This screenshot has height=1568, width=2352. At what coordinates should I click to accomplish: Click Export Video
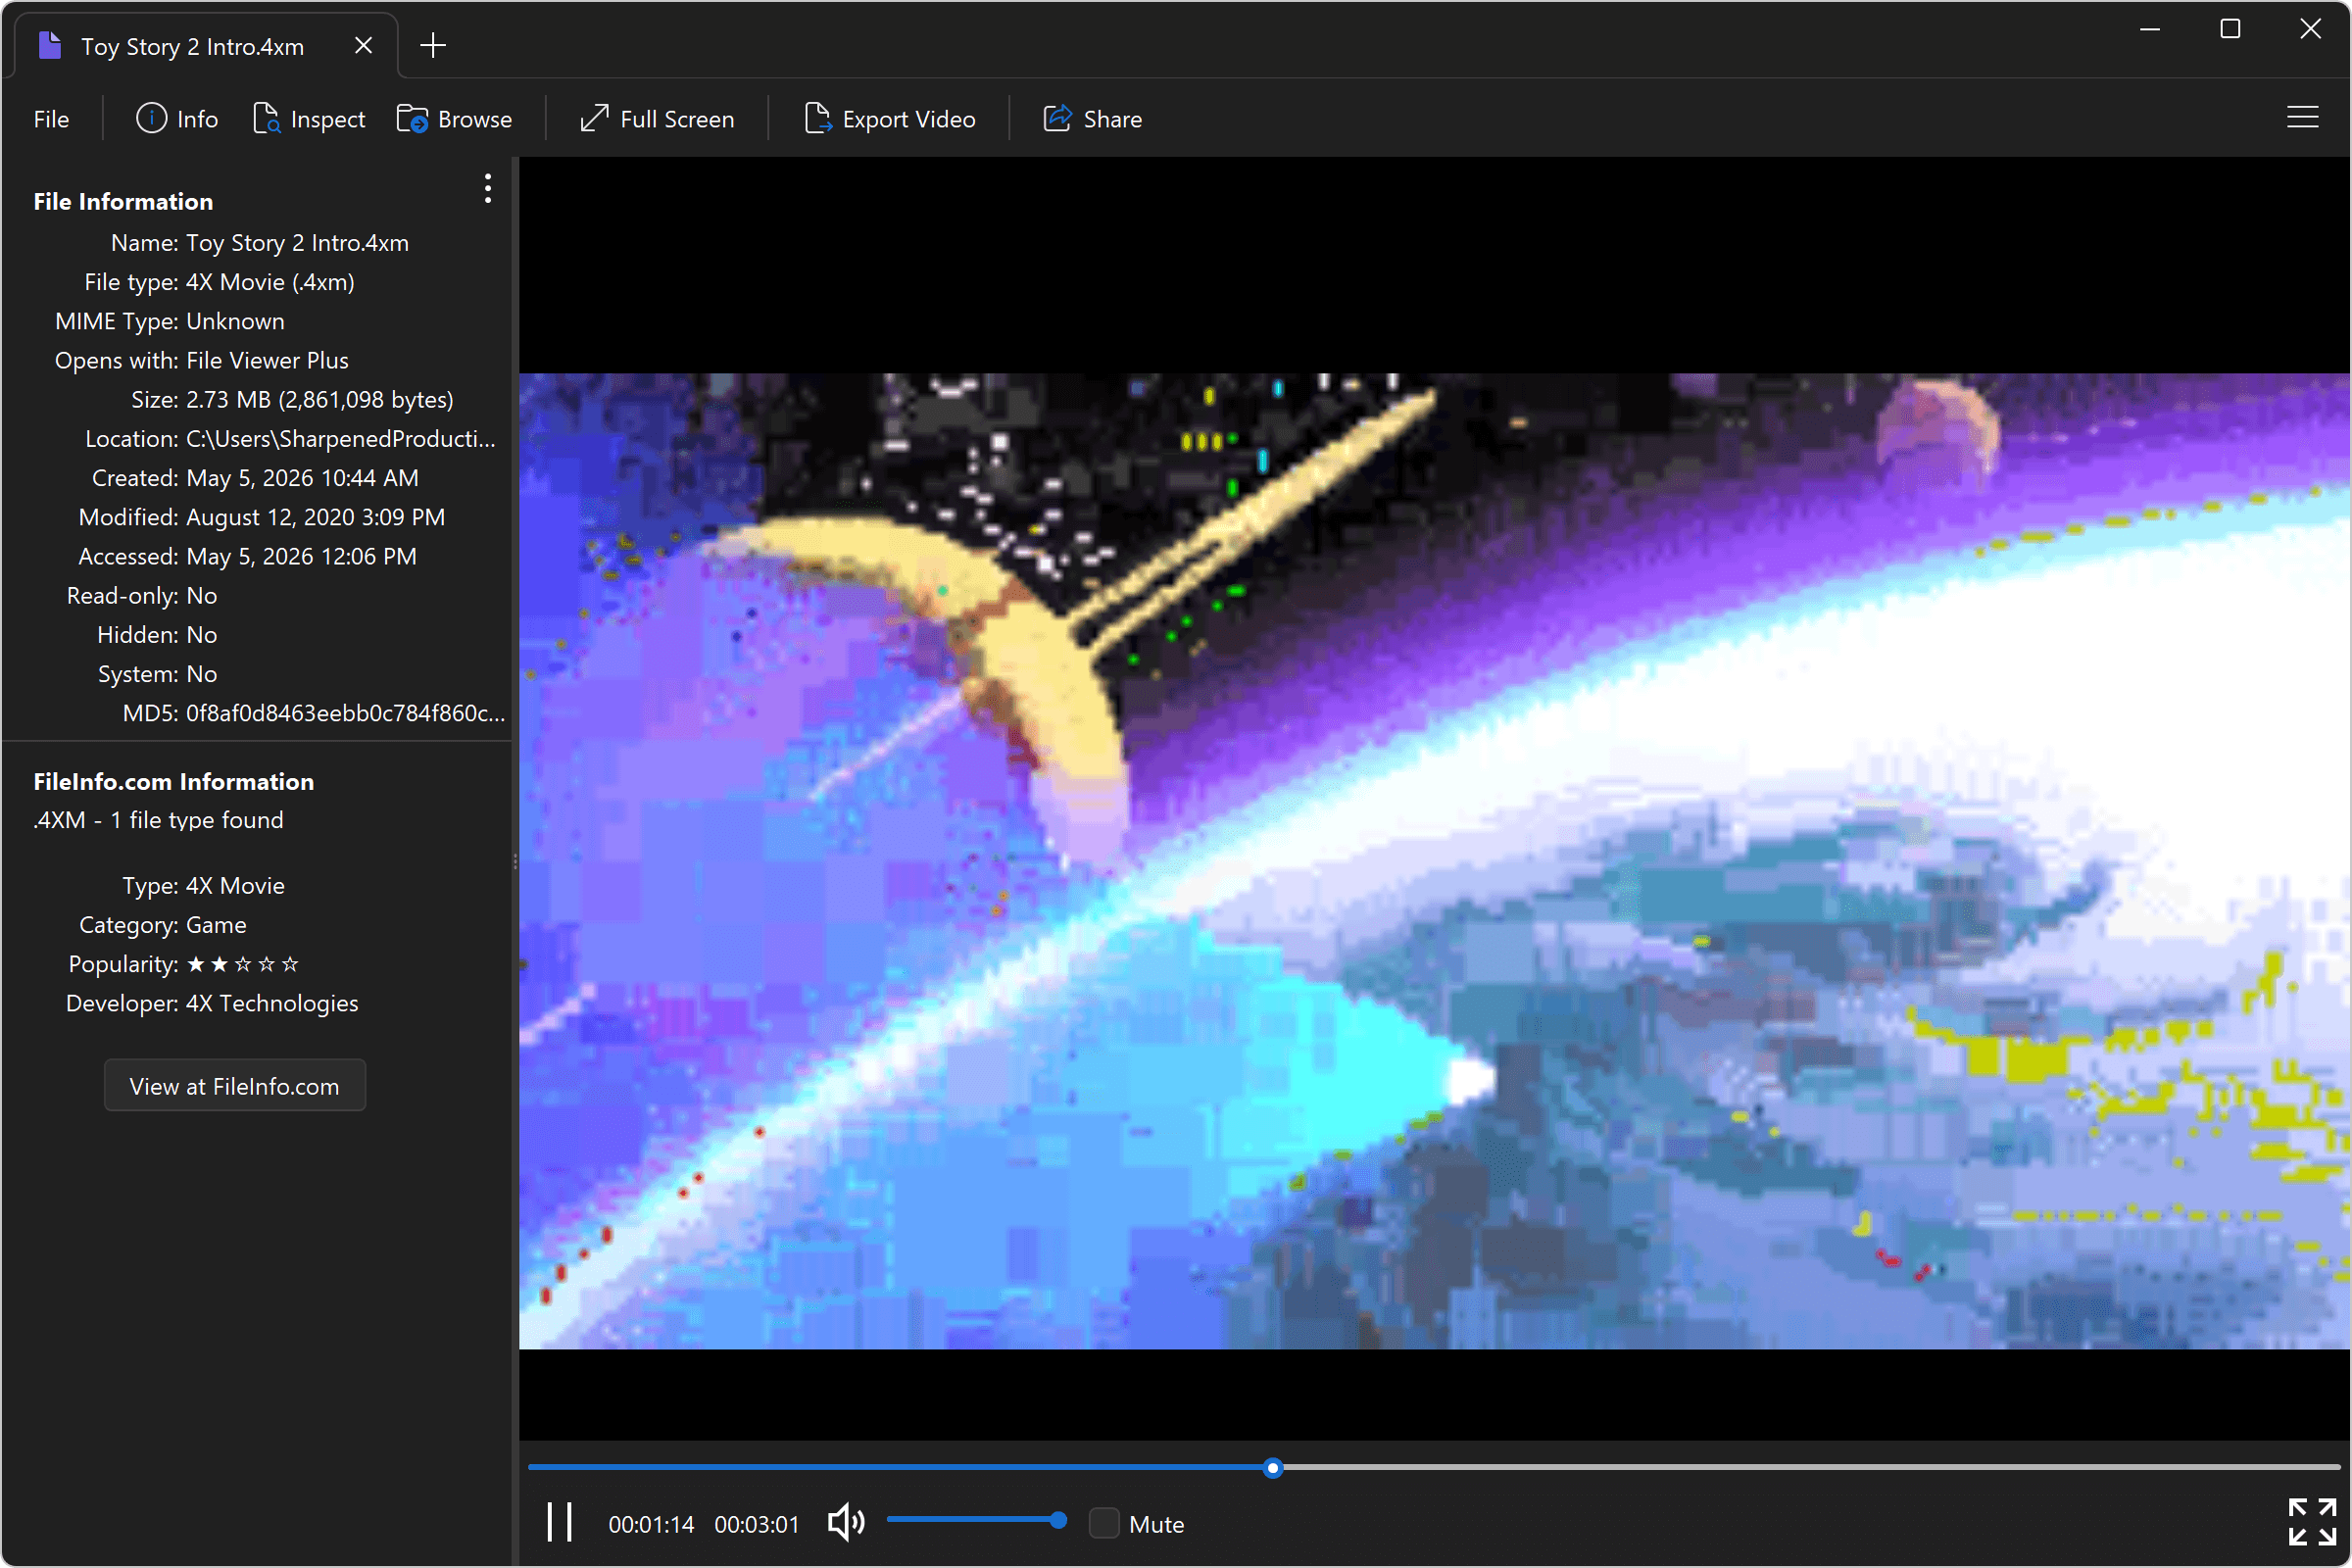tap(890, 119)
